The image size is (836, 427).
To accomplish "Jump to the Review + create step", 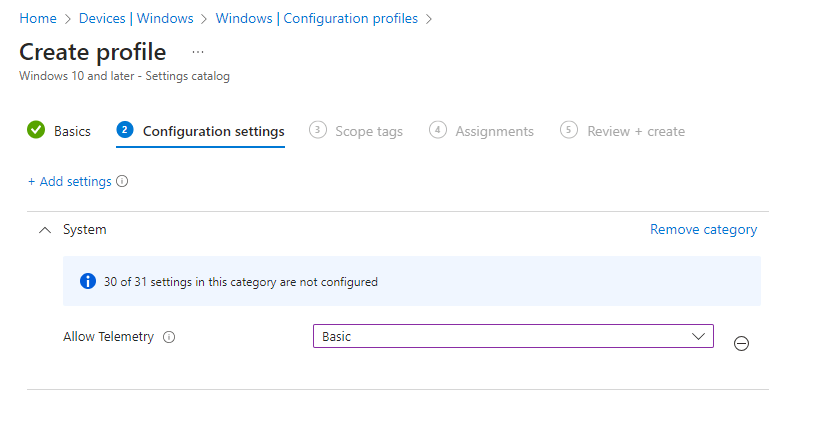I will (635, 131).
